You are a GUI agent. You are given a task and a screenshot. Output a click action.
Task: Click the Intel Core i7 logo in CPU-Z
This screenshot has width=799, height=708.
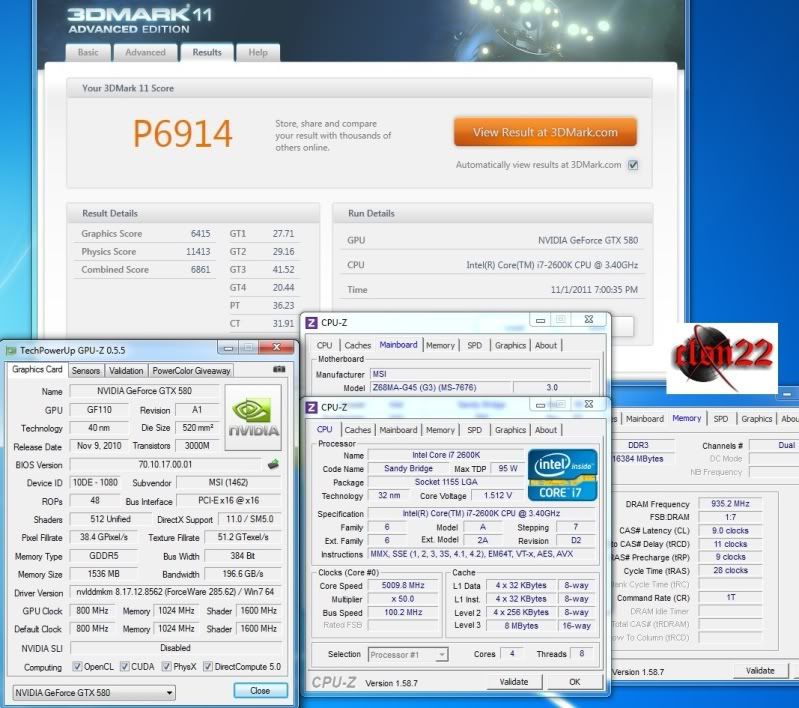(x=563, y=475)
